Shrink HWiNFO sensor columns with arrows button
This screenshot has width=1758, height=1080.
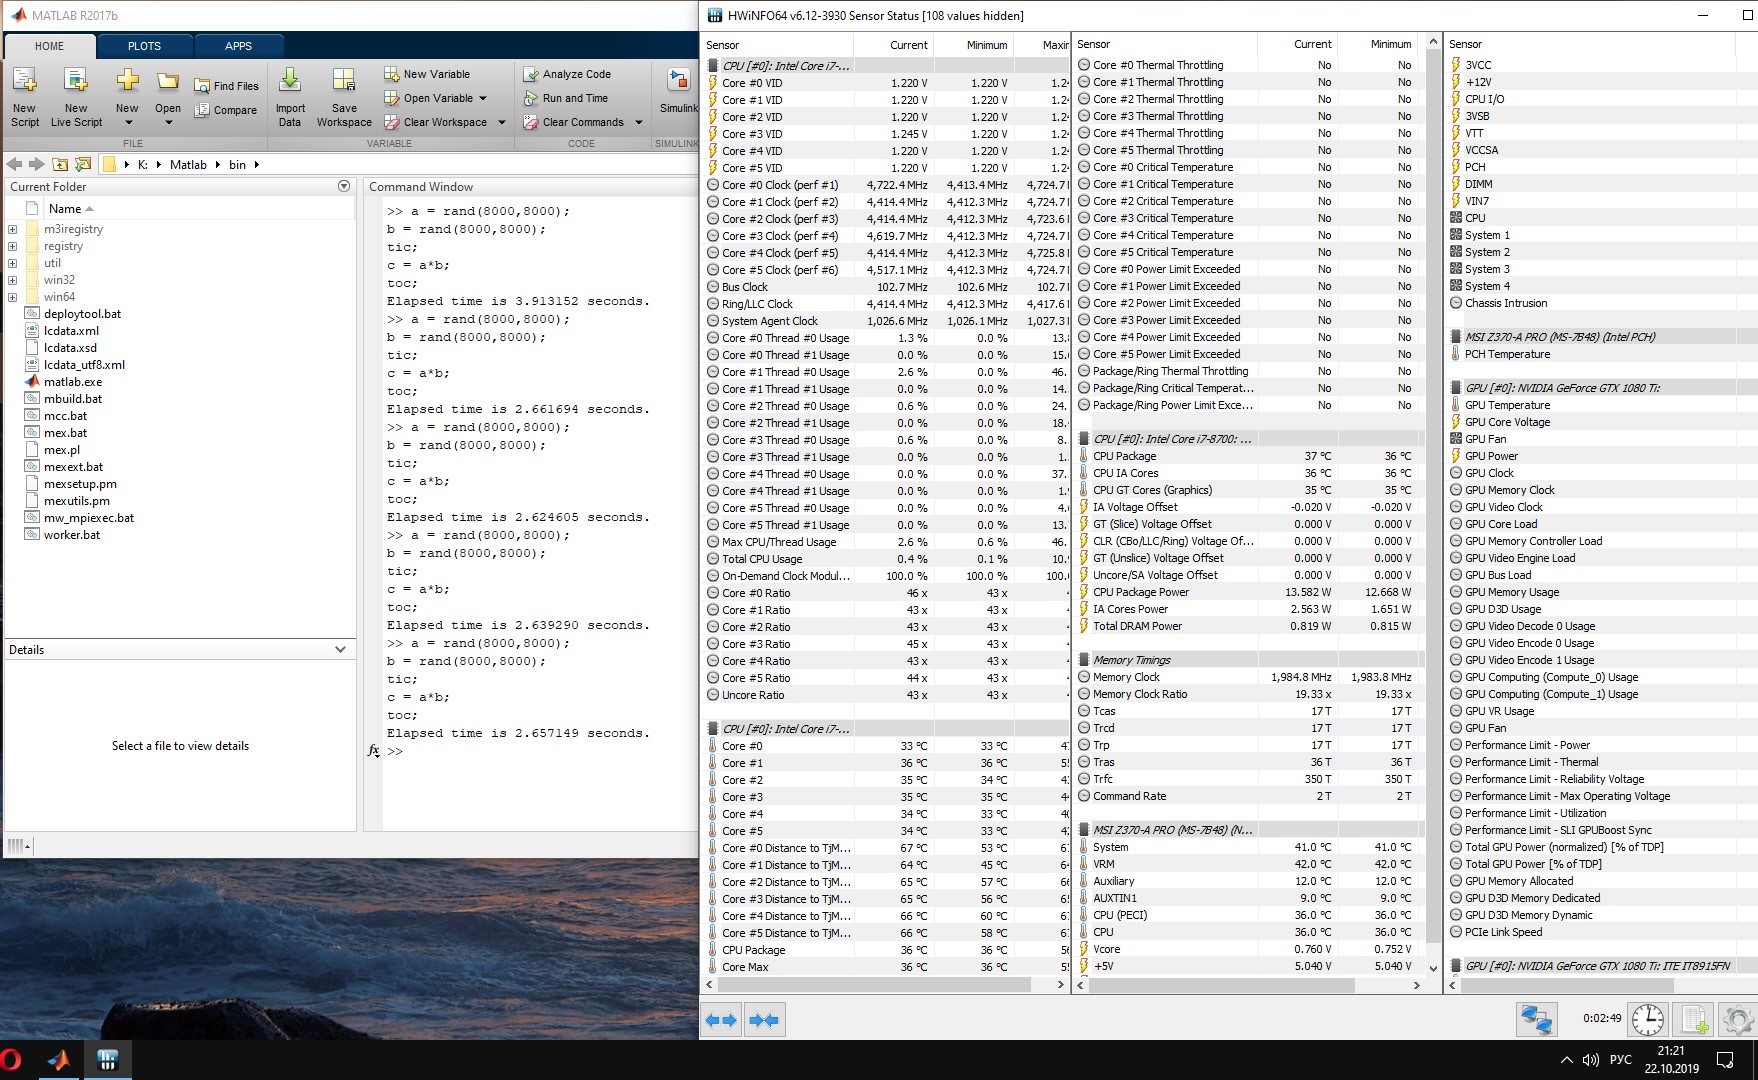pyautogui.click(x=764, y=1020)
